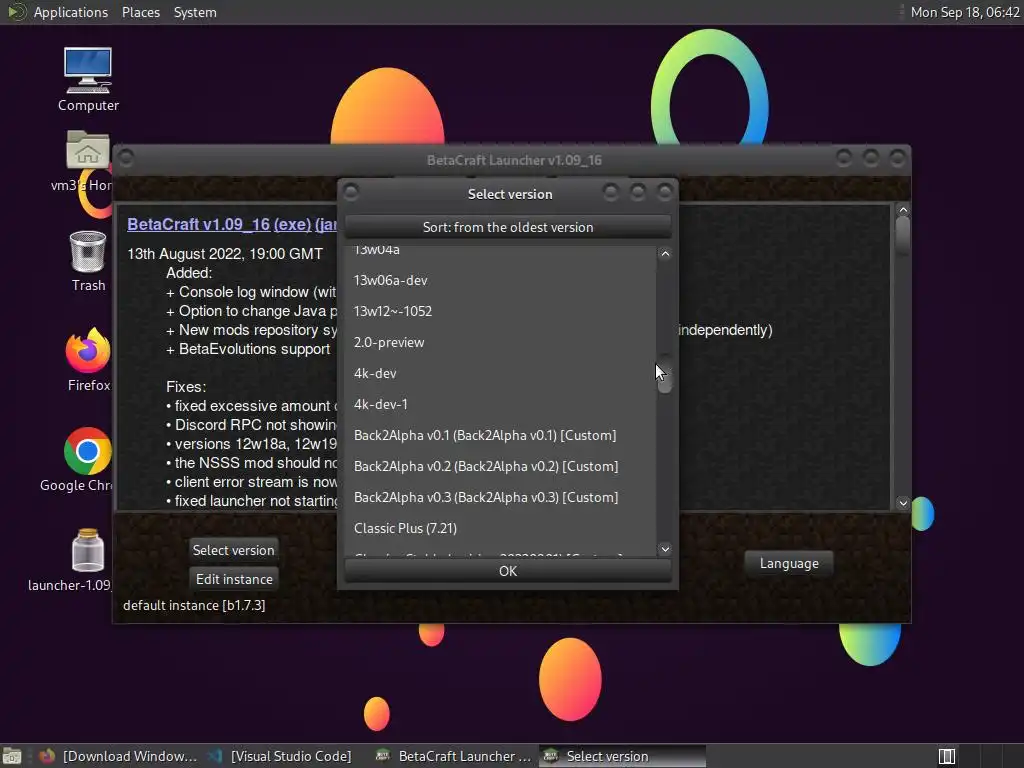Viewport: 1024px width, 768px height.
Task: Select version 13w06a-dev in the list
Action: coord(500,280)
